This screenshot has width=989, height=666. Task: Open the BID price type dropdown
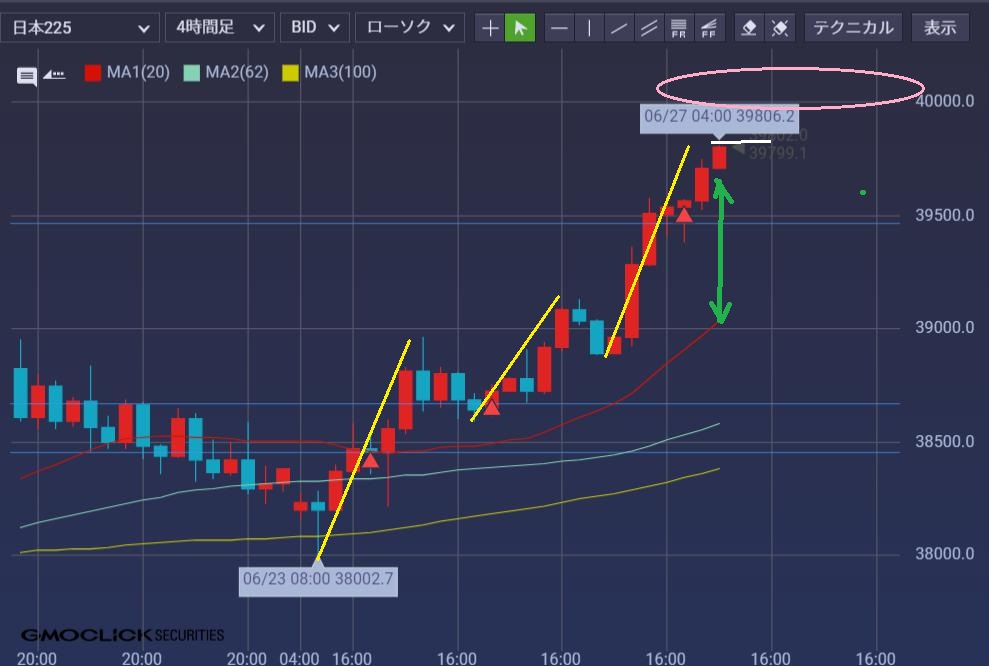tap(315, 28)
